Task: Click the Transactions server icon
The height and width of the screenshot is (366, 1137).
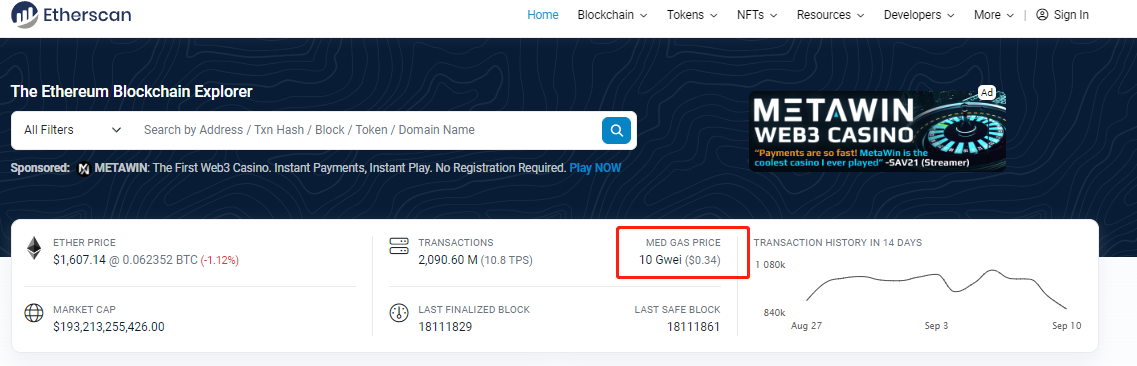Action: click(x=399, y=246)
